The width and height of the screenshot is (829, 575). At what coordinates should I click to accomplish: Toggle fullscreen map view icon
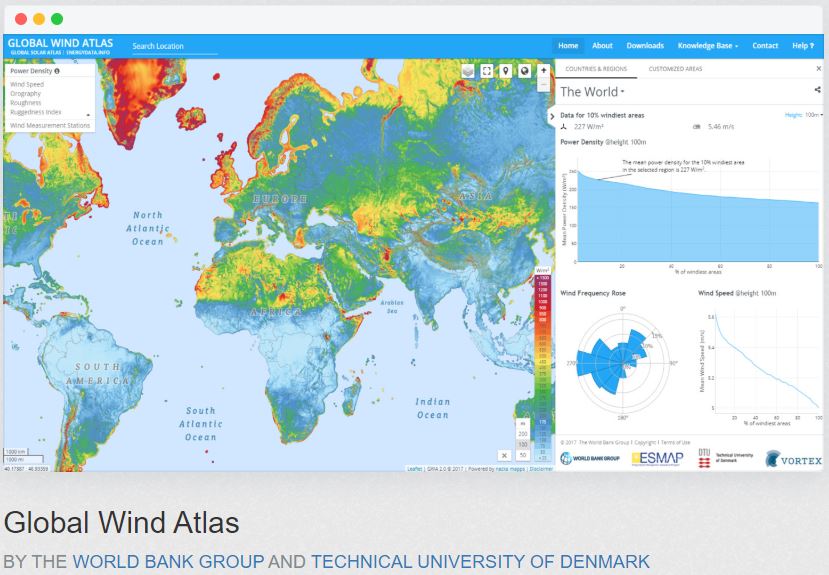(487, 71)
